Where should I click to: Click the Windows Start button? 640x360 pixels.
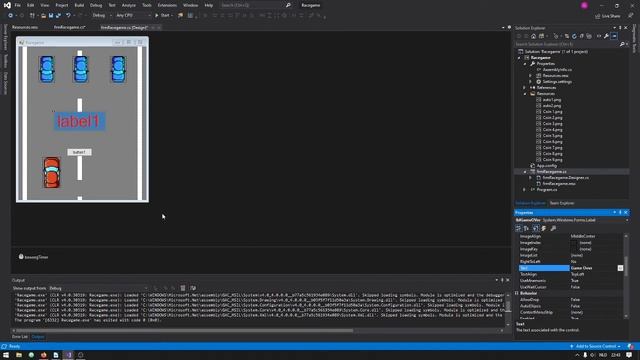coord(6,355)
